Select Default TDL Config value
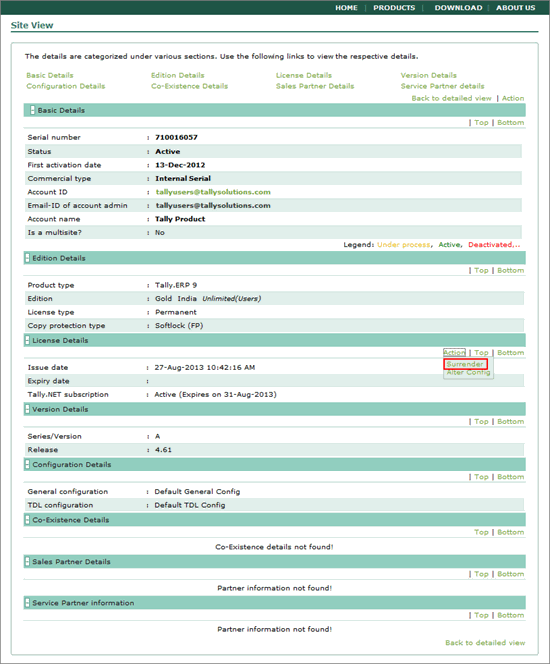The image size is (550, 664). tap(190, 505)
